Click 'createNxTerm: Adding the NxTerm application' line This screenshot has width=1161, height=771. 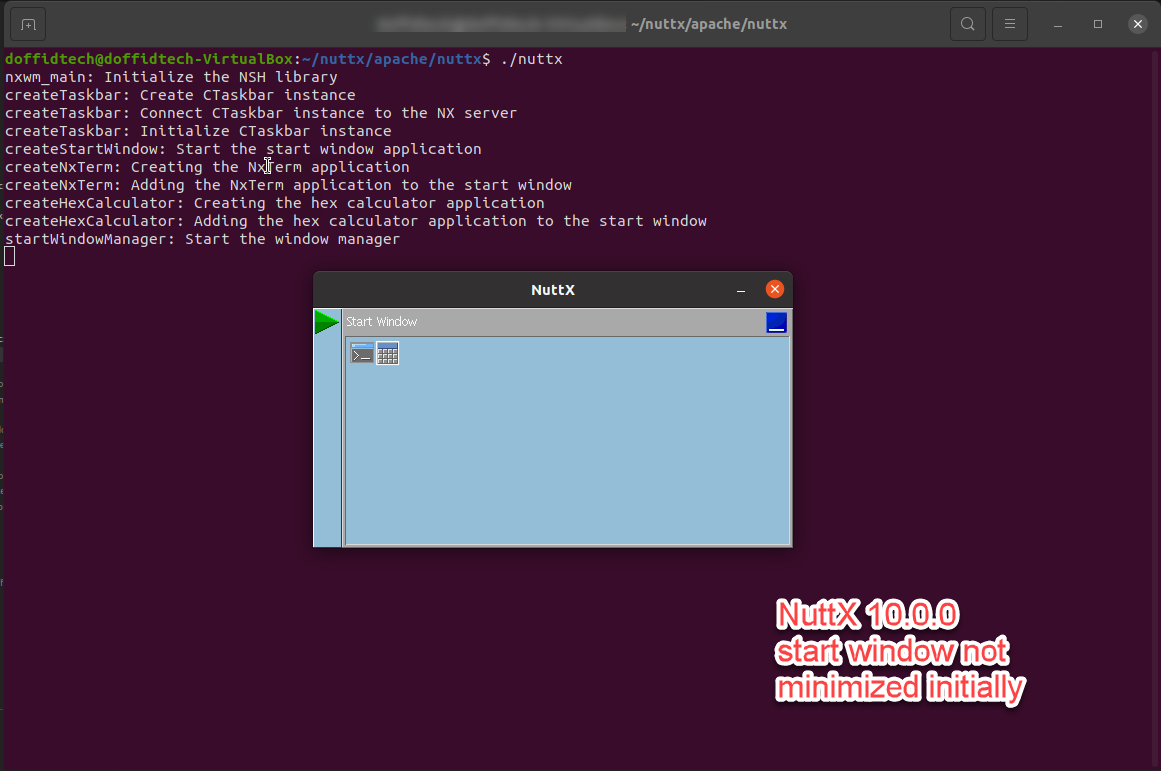coord(288,185)
